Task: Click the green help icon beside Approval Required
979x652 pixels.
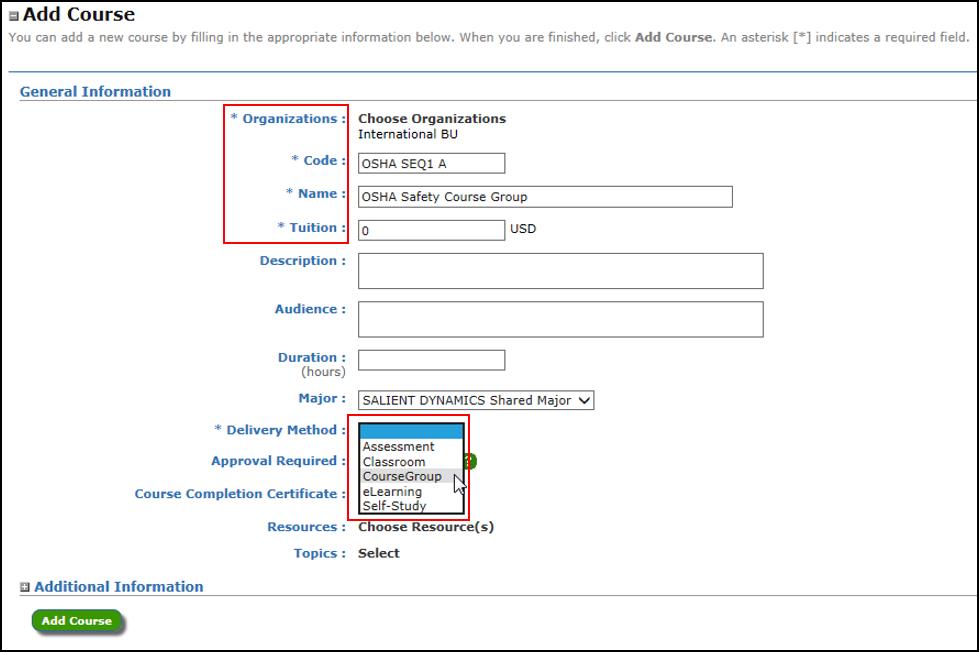Action: (x=470, y=461)
